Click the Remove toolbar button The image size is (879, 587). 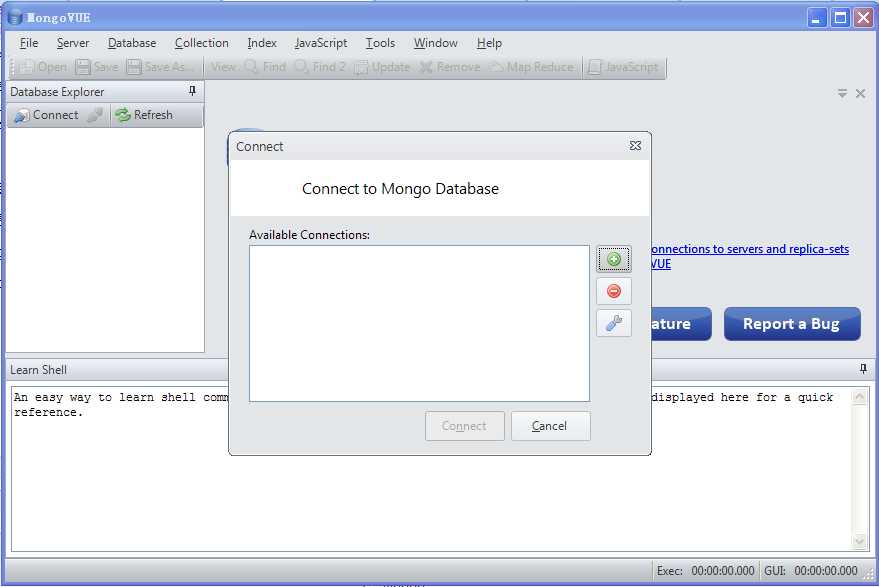click(x=450, y=67)
